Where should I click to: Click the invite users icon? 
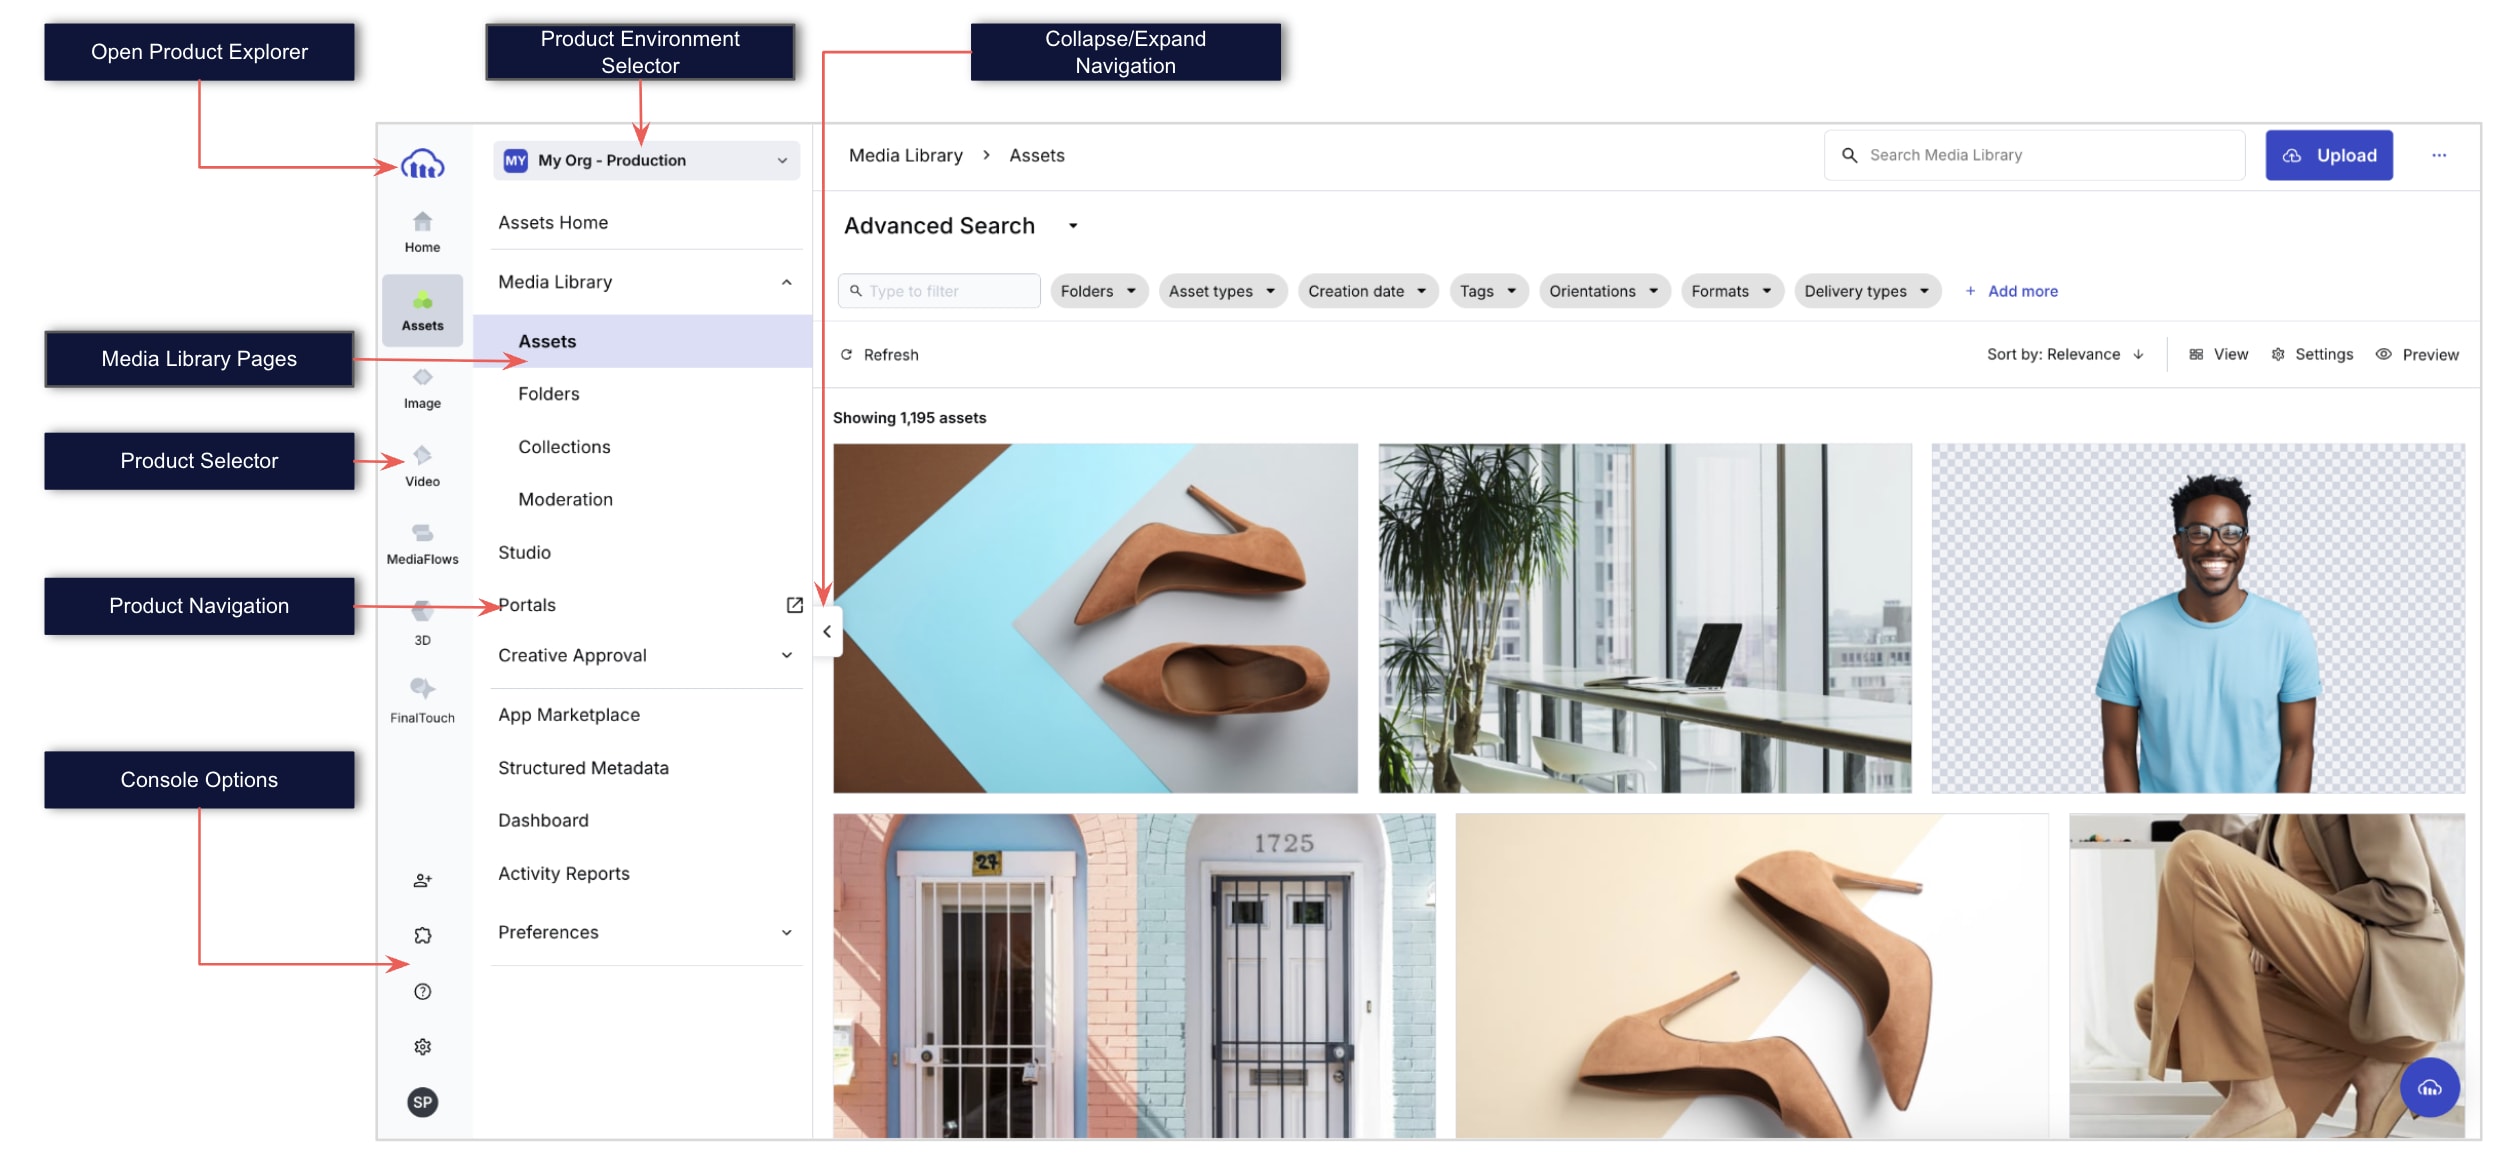point(422,880)
